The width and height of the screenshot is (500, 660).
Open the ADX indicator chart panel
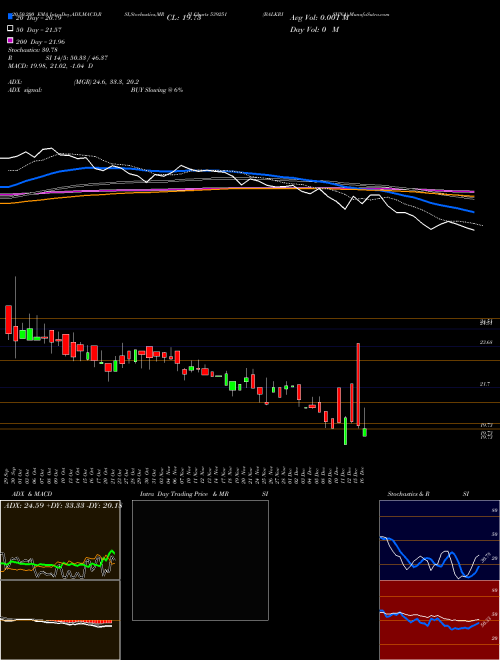[x=60, y=540]
